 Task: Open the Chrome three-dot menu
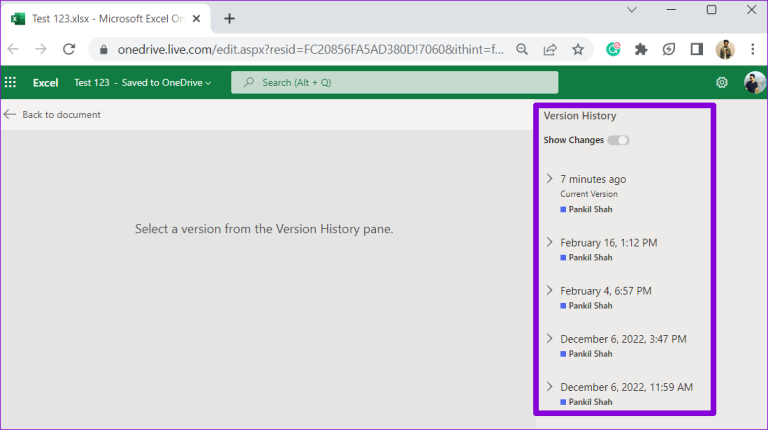752,49
